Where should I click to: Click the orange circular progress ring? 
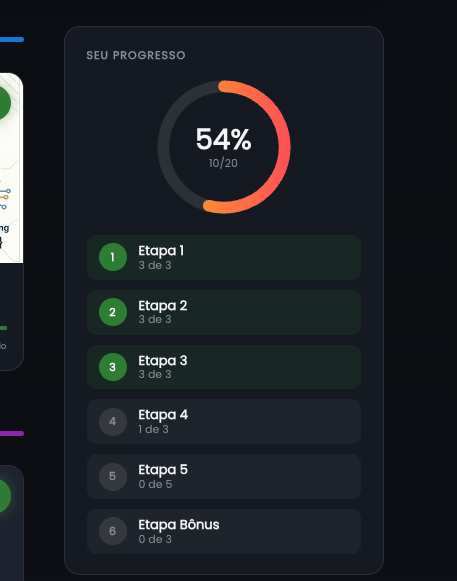pos(224,147)
